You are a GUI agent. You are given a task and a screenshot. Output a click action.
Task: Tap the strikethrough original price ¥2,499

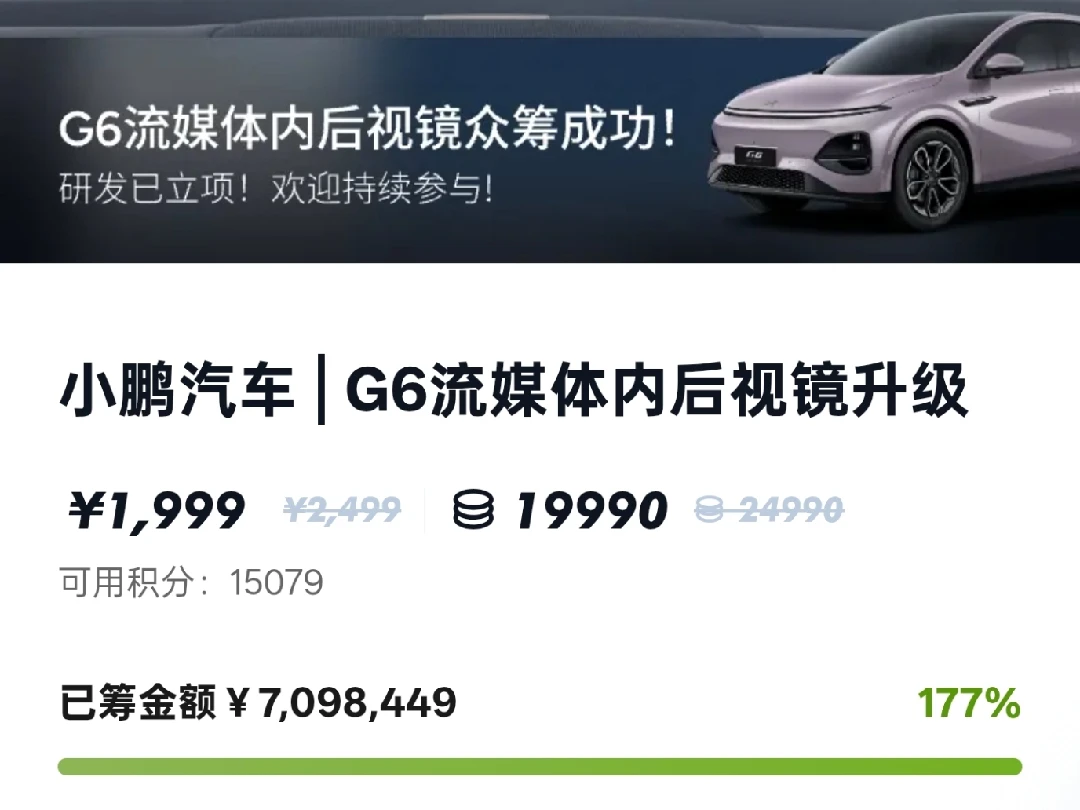[342, 510]
